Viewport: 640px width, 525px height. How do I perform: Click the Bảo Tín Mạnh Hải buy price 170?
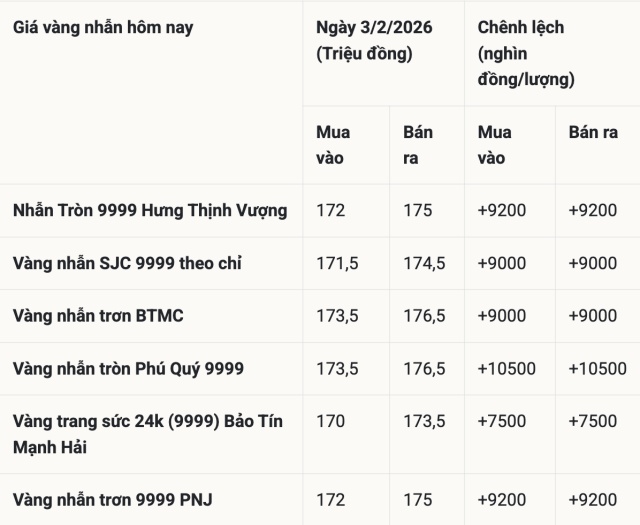pyautogui.click(x=330, y=421)
